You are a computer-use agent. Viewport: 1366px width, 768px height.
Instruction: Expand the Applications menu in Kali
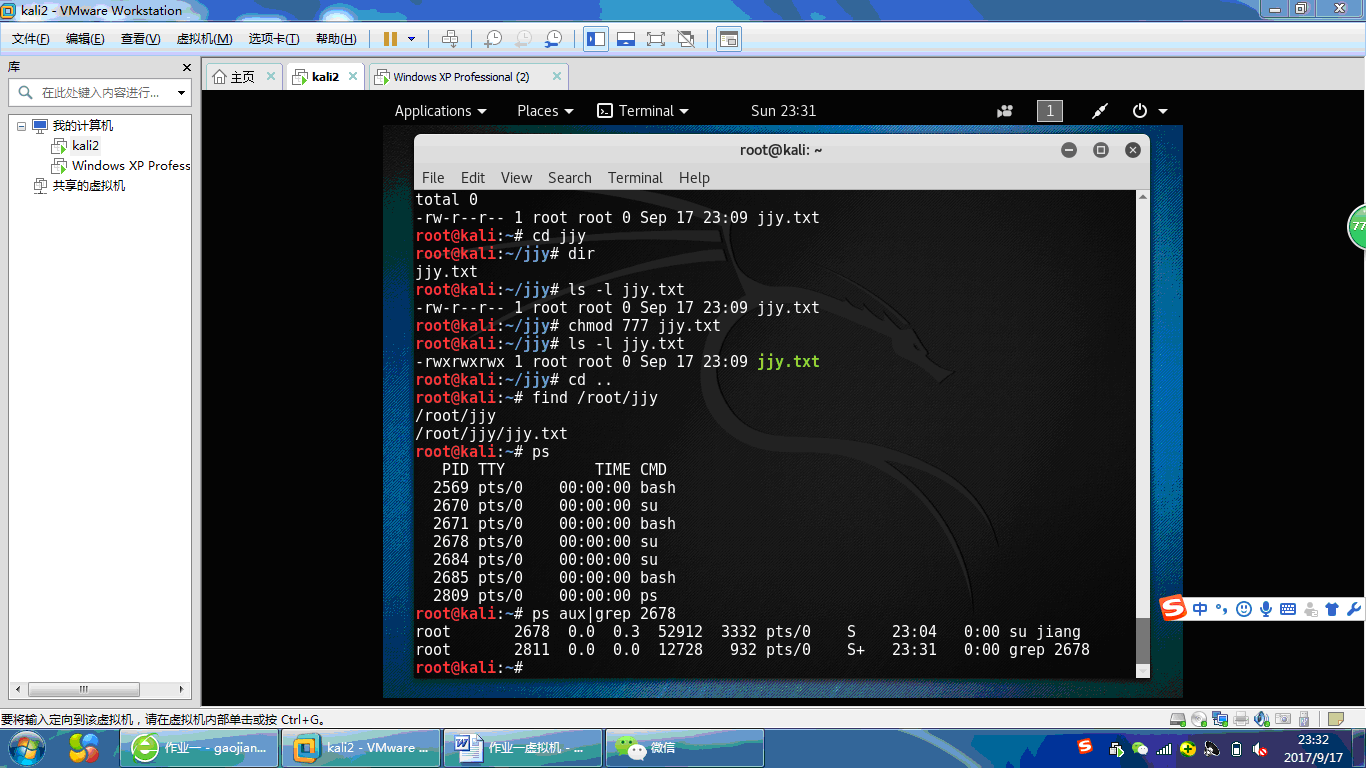440,111
